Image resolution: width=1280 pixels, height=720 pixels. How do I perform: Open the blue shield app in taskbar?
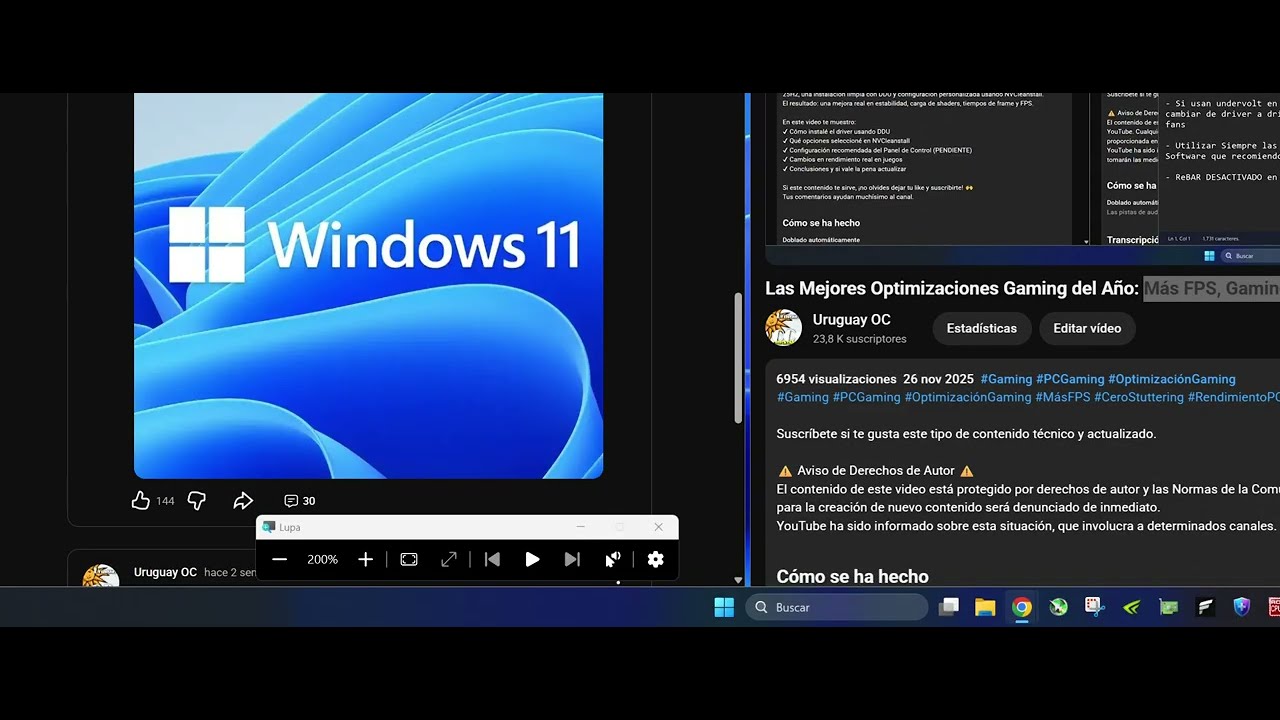[x=1241, y=607]
